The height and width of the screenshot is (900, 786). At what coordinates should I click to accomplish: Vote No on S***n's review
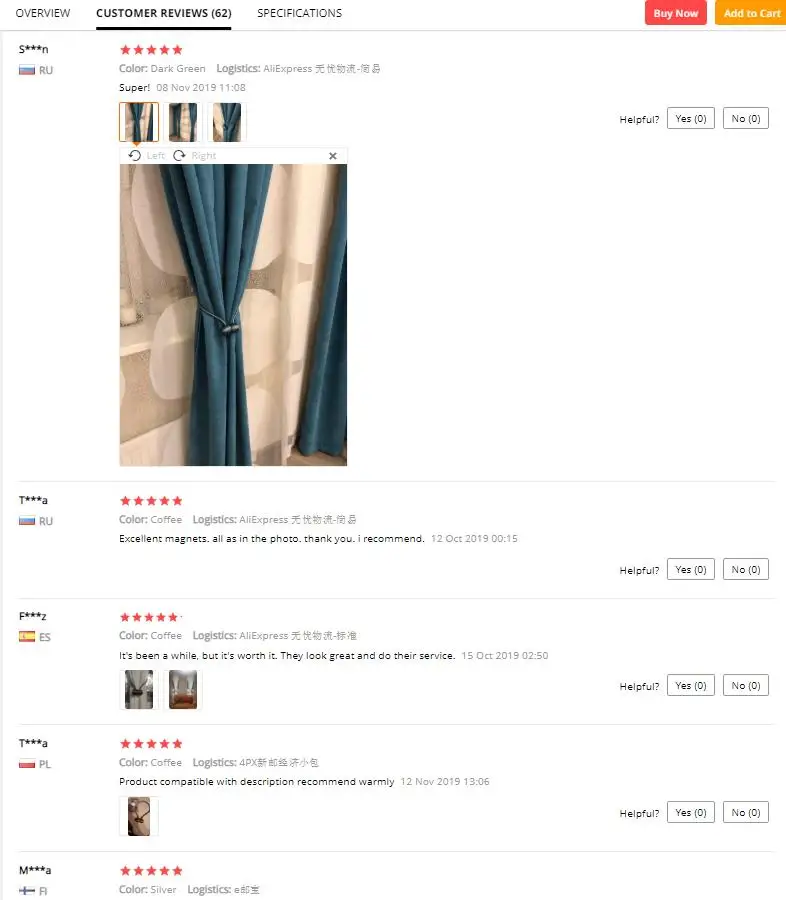coord(746,118)
